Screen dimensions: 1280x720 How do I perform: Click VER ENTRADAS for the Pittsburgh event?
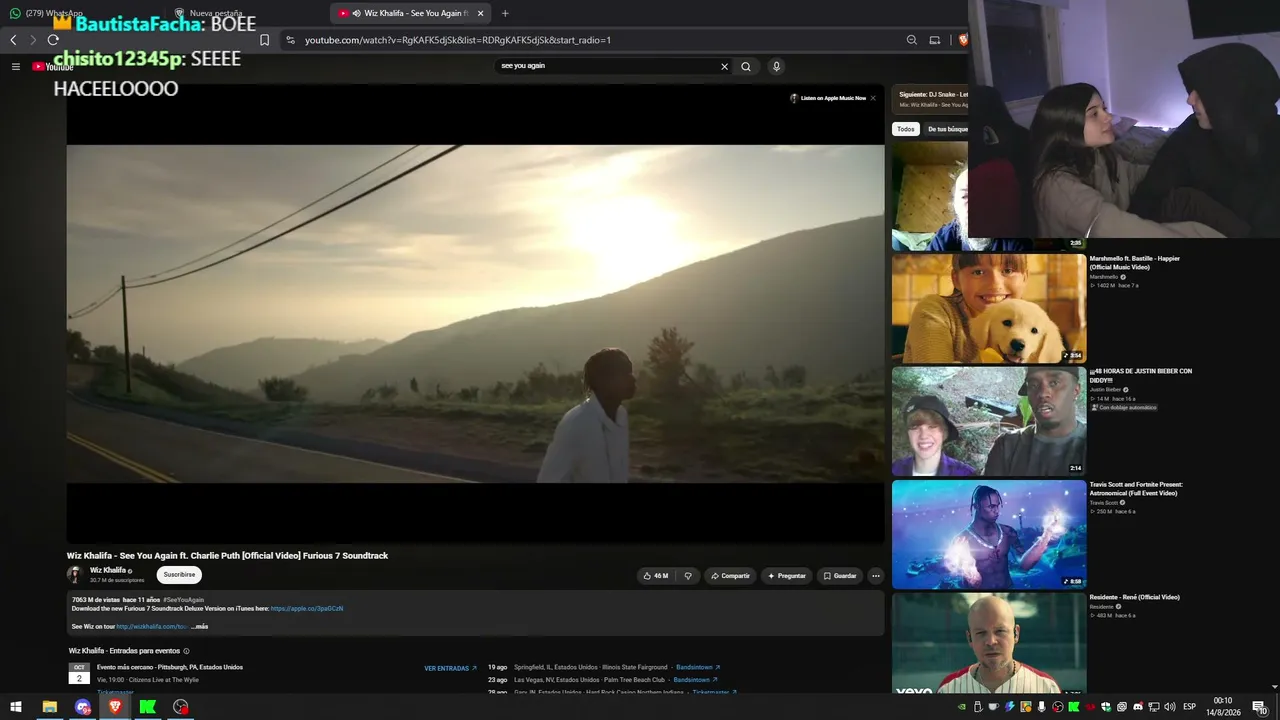coord(450,668)
